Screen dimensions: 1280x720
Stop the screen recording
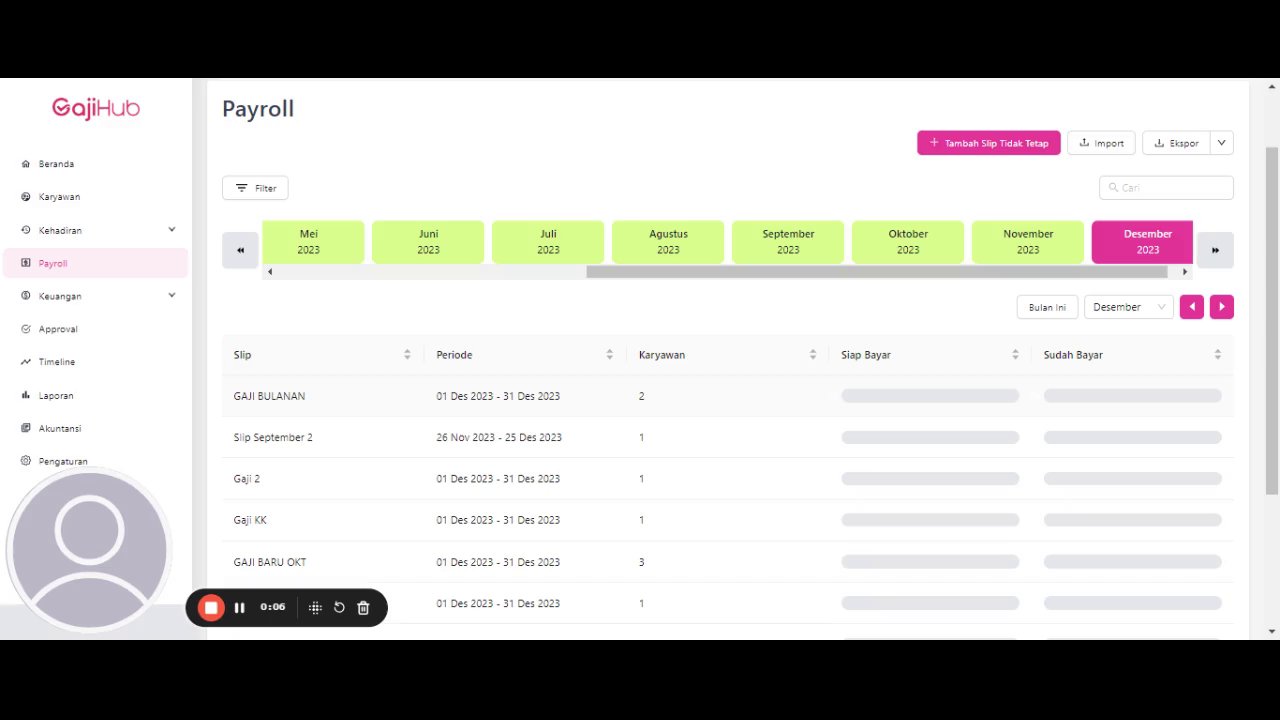[x=211, y=607]
